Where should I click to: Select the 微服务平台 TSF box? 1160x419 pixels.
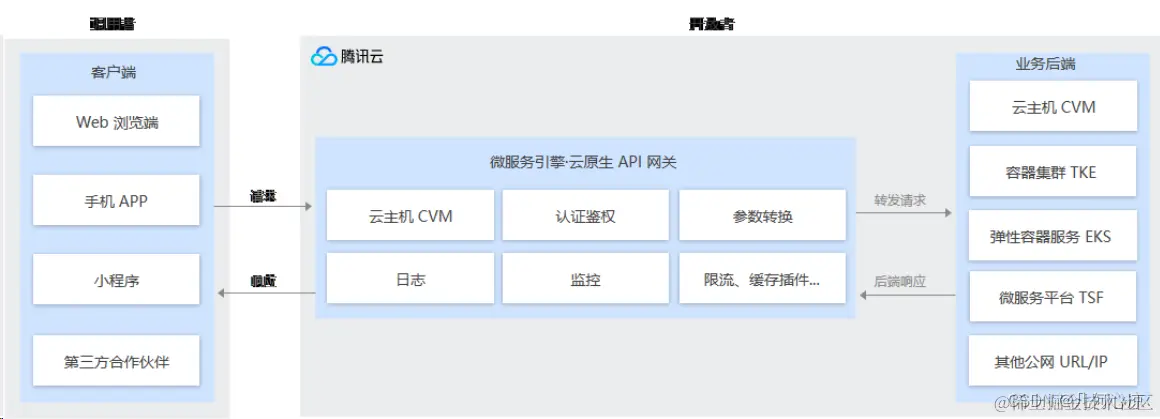click(1053, 296)
